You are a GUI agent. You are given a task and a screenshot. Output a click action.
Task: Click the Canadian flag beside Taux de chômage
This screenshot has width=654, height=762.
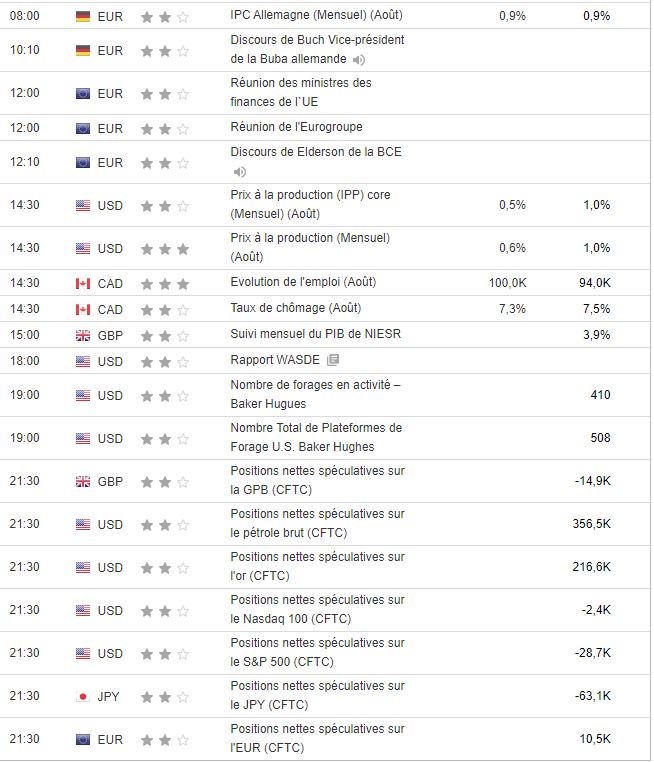point(84,309)
